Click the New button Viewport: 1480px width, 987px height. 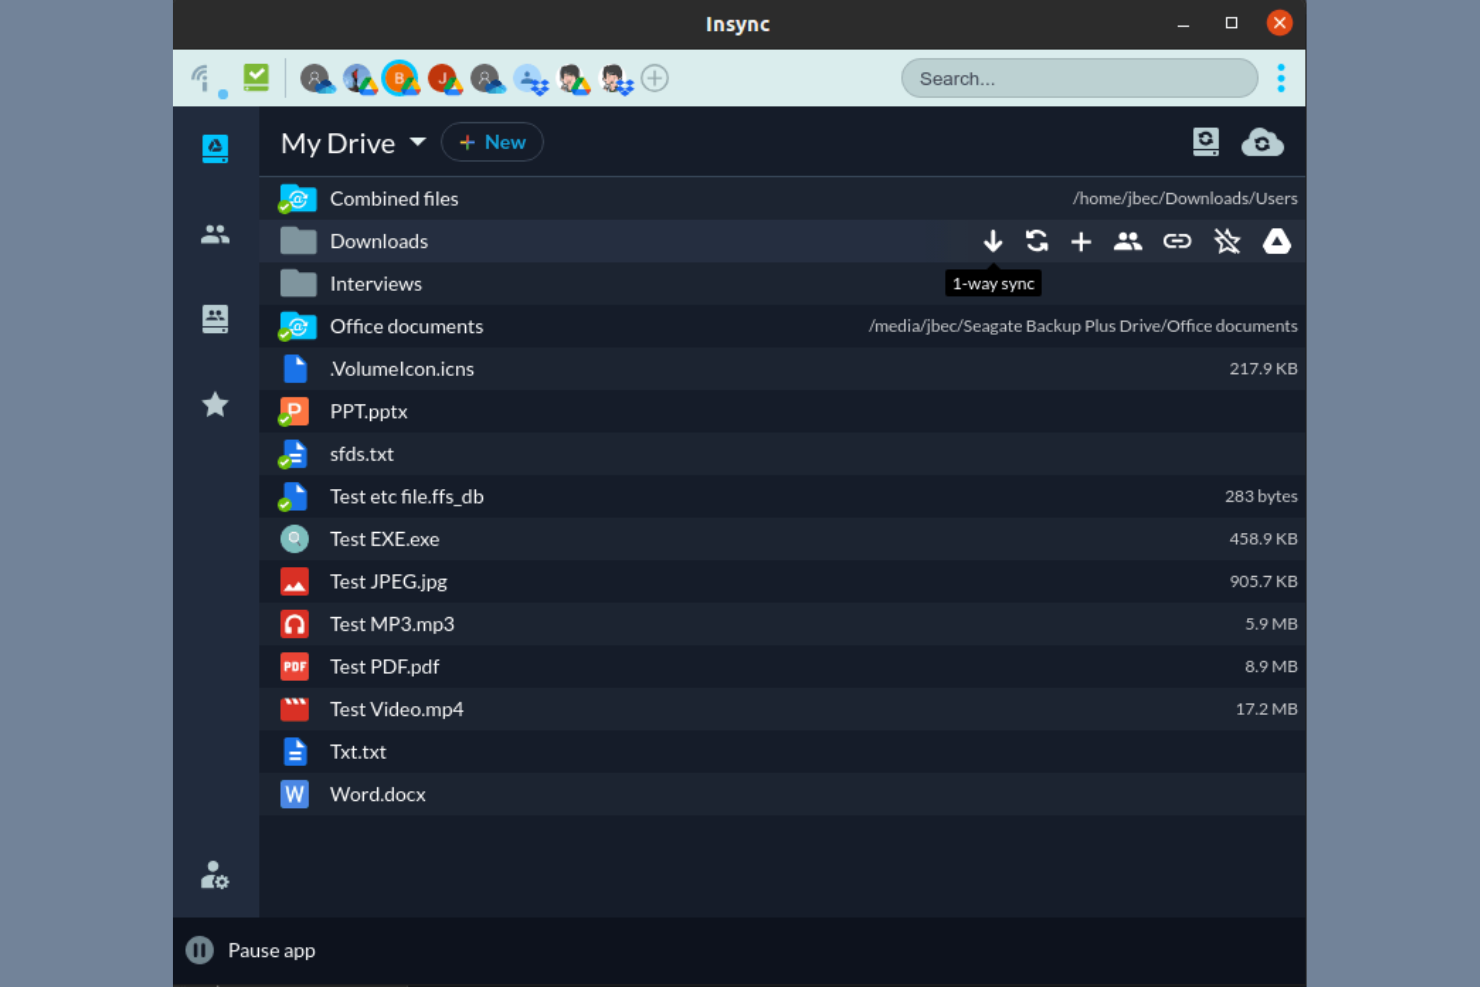[x=492, y=142]
